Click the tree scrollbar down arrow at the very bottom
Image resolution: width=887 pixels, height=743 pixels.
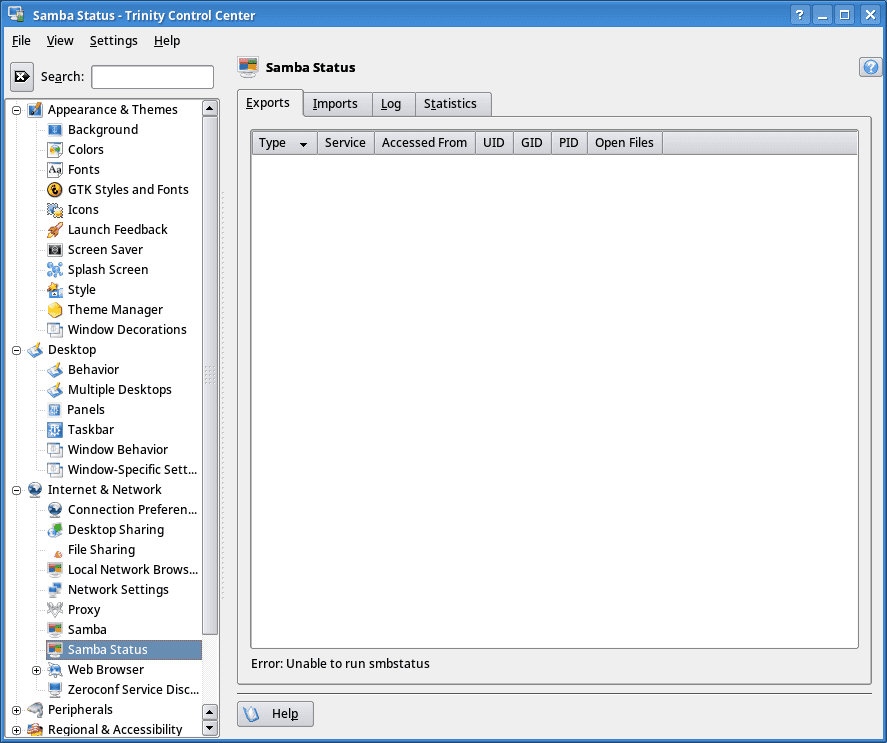coord(210,728)
